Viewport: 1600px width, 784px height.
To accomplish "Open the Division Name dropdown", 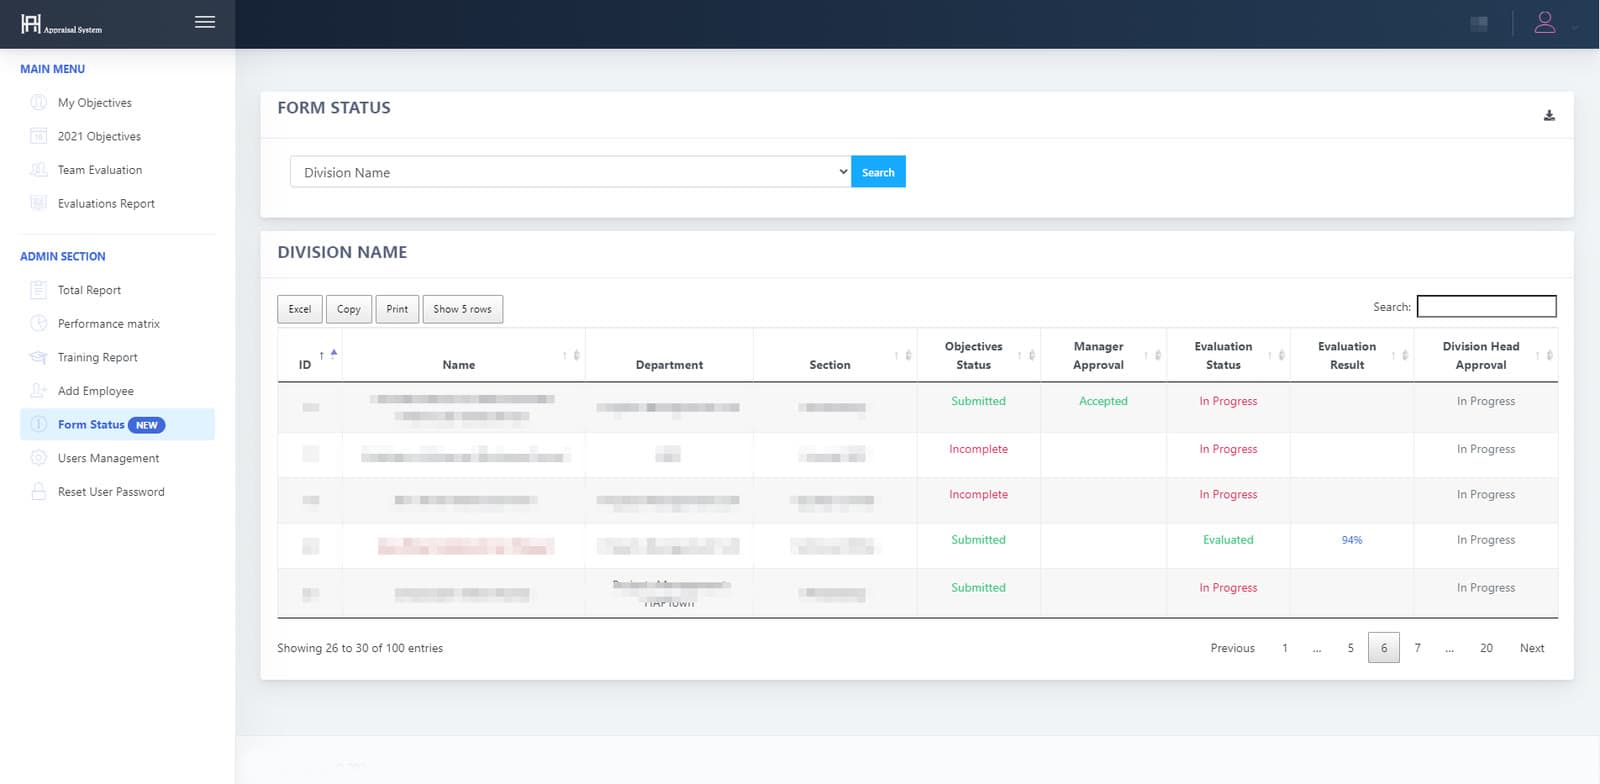I will click(x=570, y=172).
